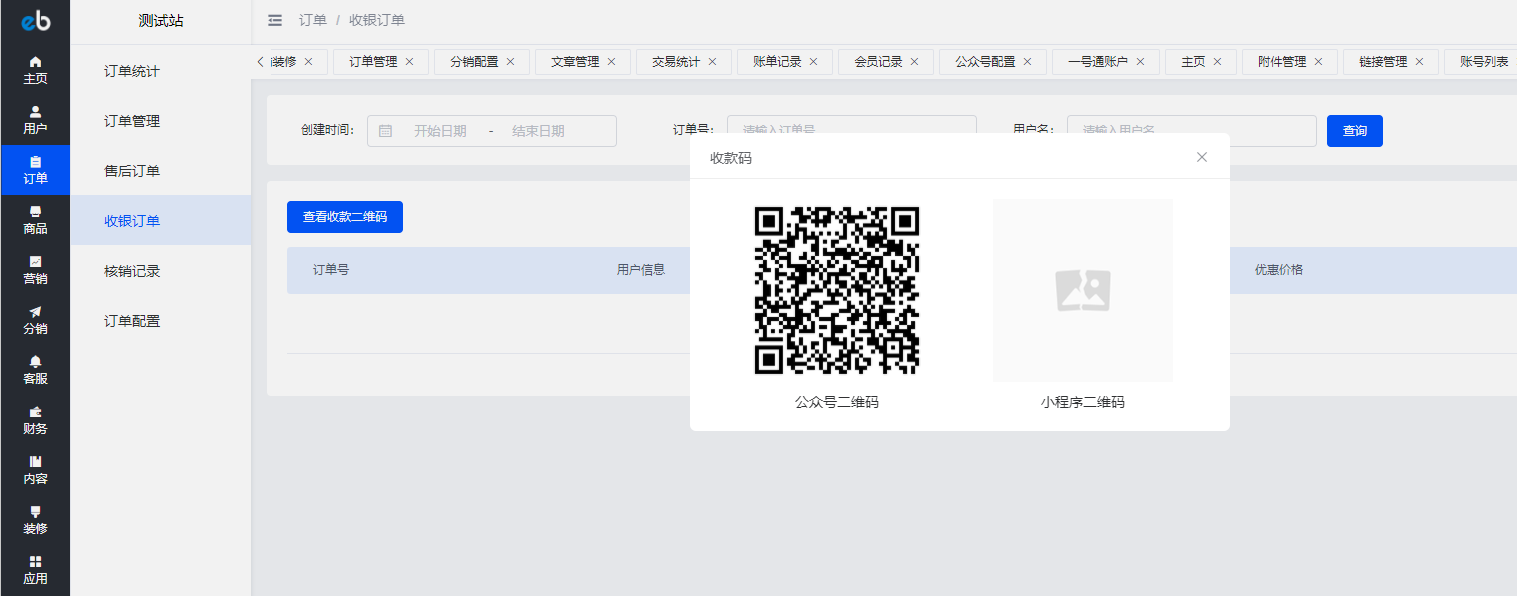Click the 订单 breadcrumb link
1517x596 pixels.
click(312, 20)
